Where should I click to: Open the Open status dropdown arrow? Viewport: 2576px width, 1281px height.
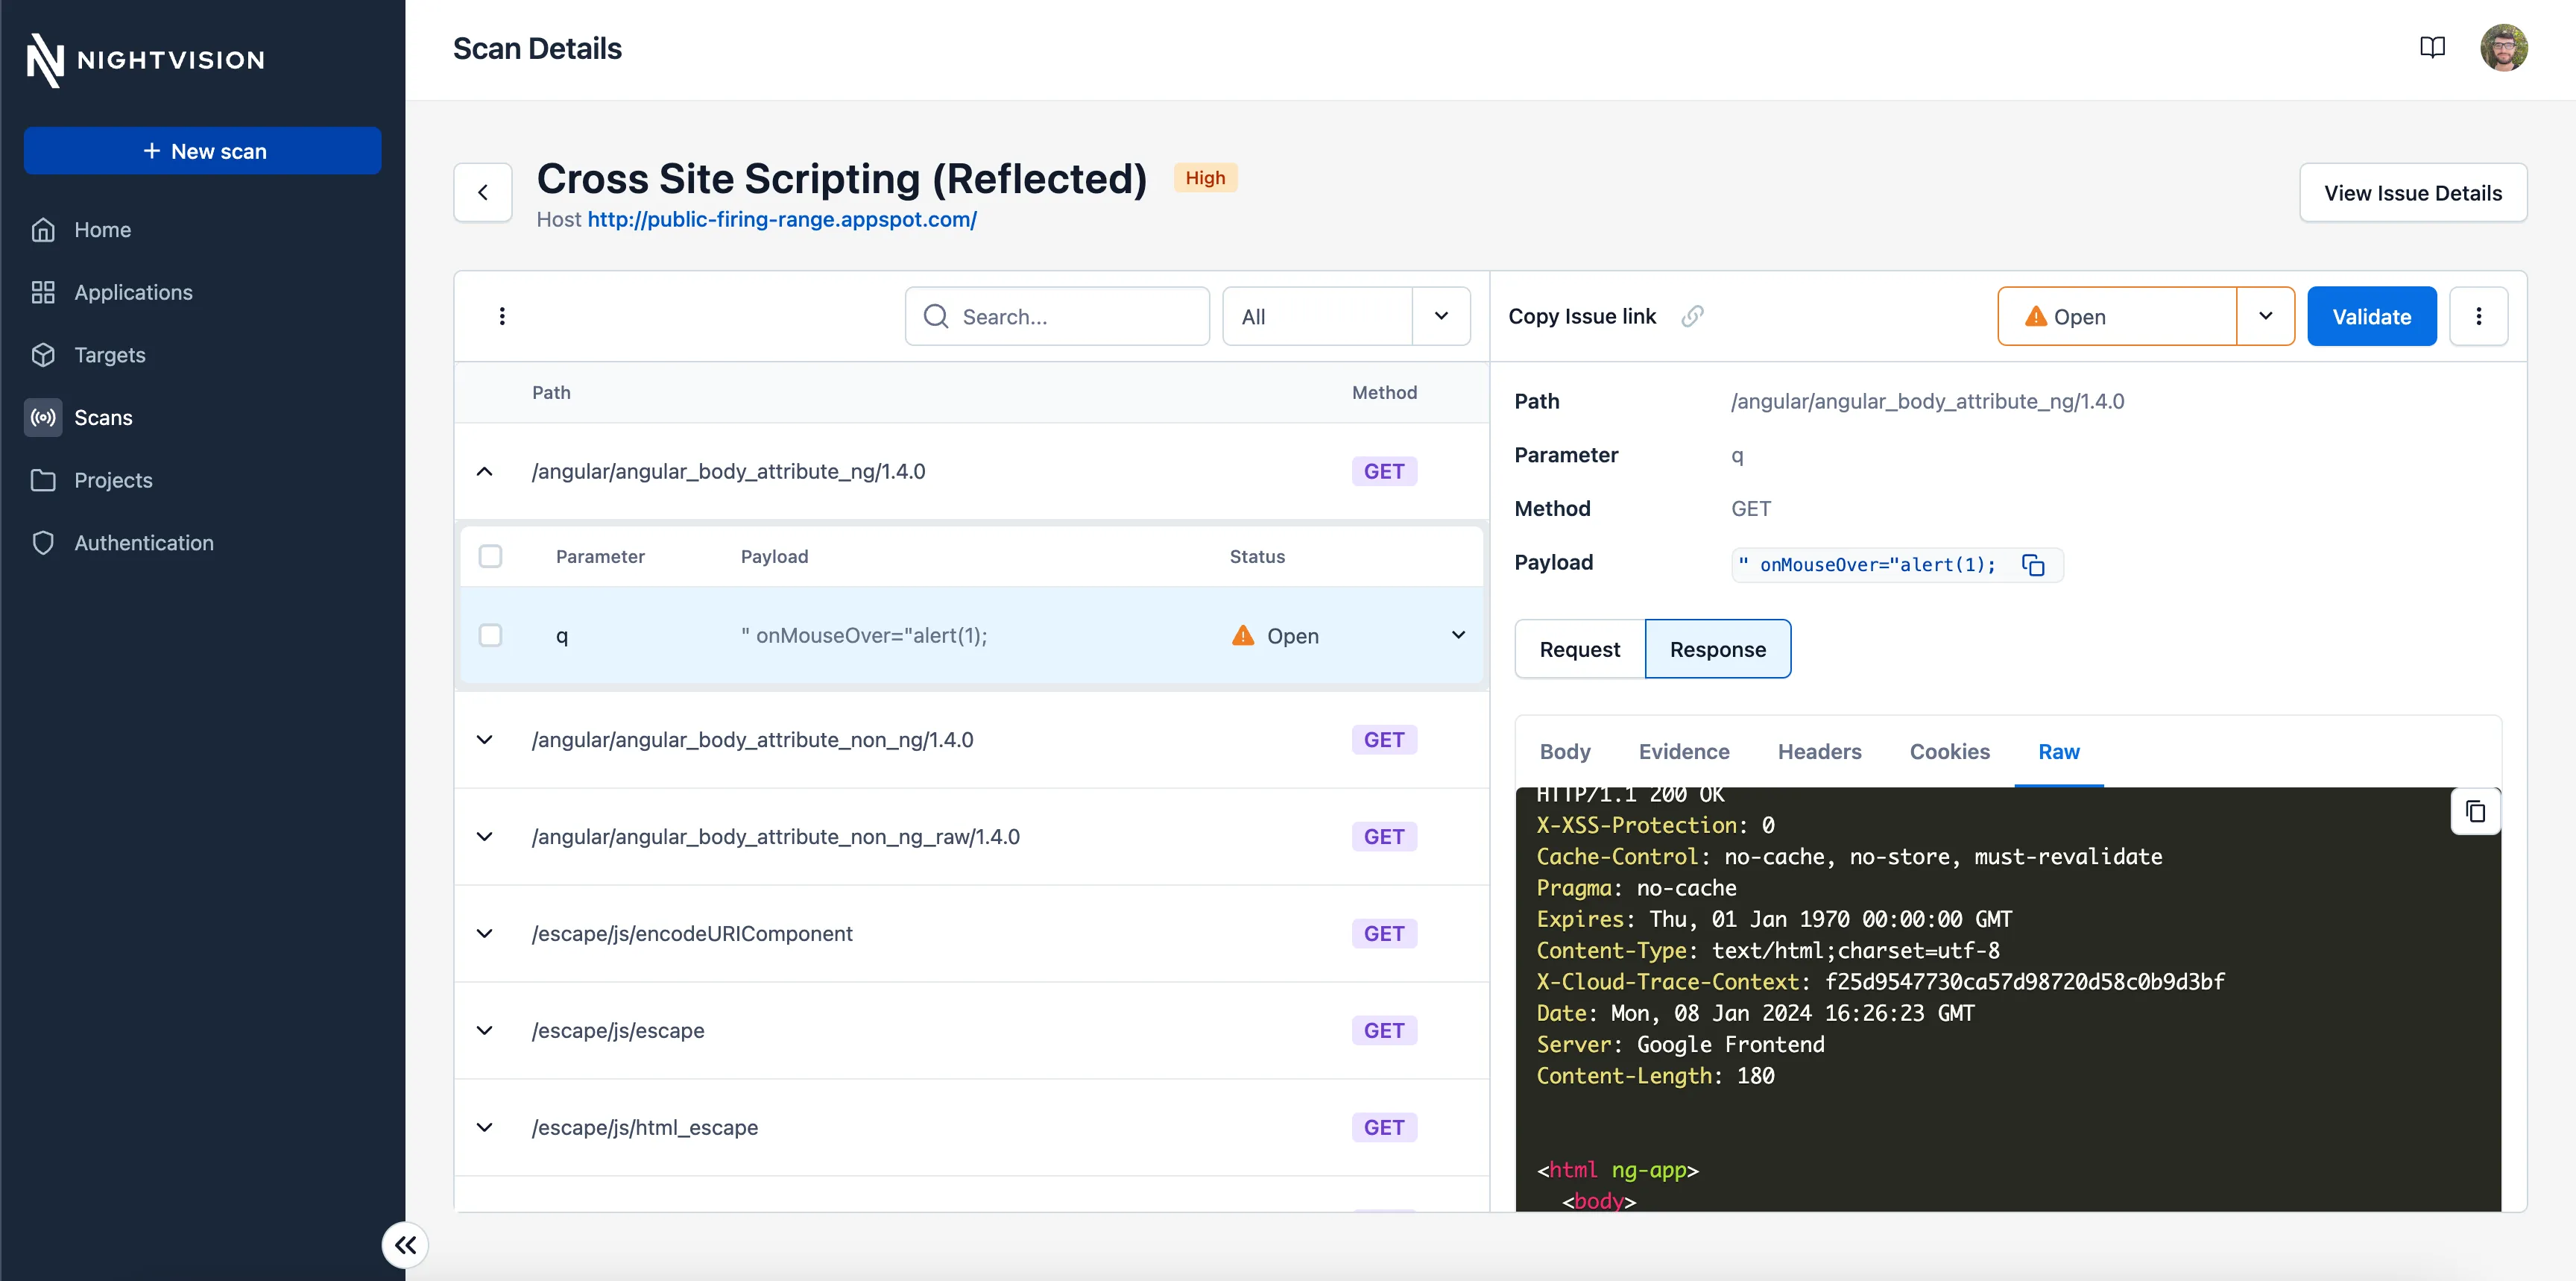pos(2265,316)
